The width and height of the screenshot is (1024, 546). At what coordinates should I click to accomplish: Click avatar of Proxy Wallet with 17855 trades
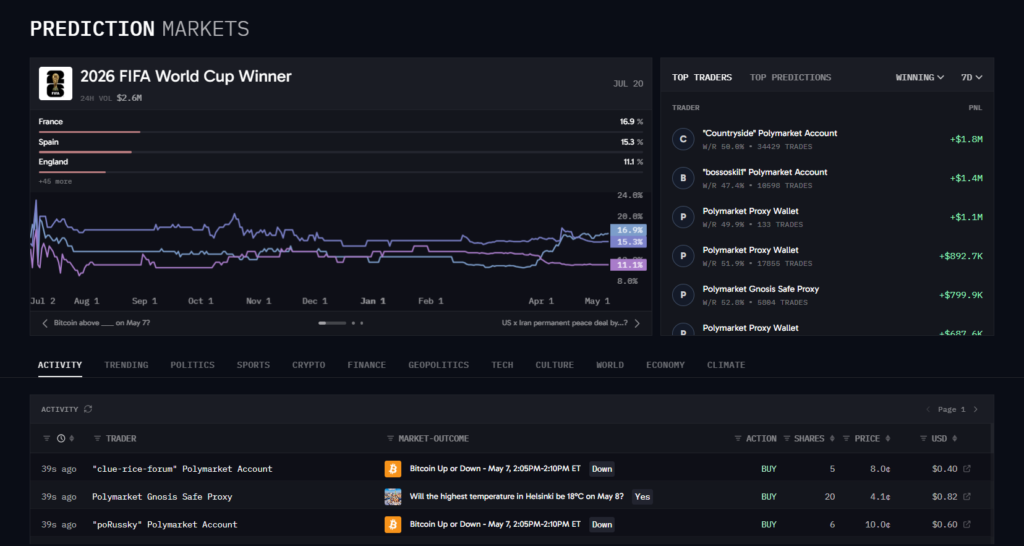pyautogui.click(x=683, y=256)
